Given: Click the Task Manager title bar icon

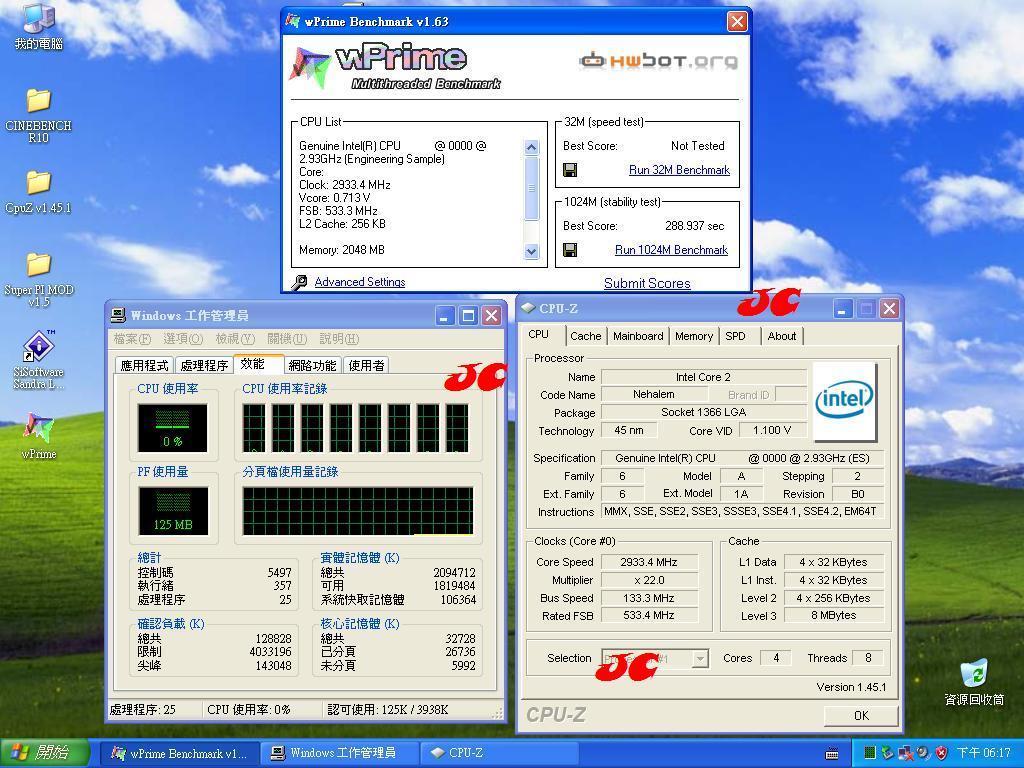Looking at the screenshot, I should 118,315.
